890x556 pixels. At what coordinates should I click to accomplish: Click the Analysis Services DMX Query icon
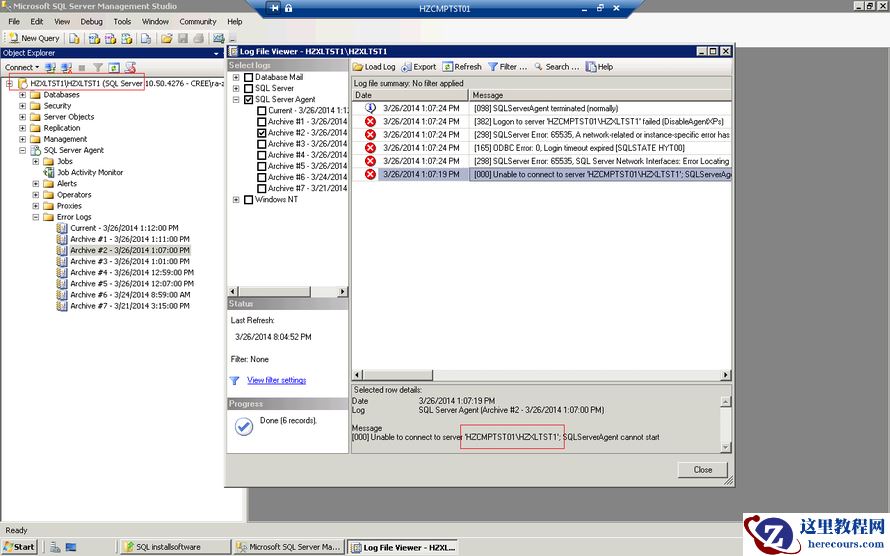pyautogui.click(x=111, y=38)
